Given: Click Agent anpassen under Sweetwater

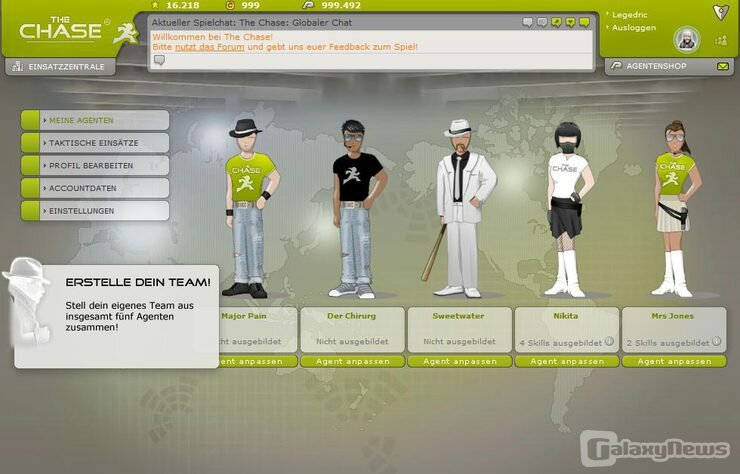Looking at the screenshot, I should click(x=460, y=361).
